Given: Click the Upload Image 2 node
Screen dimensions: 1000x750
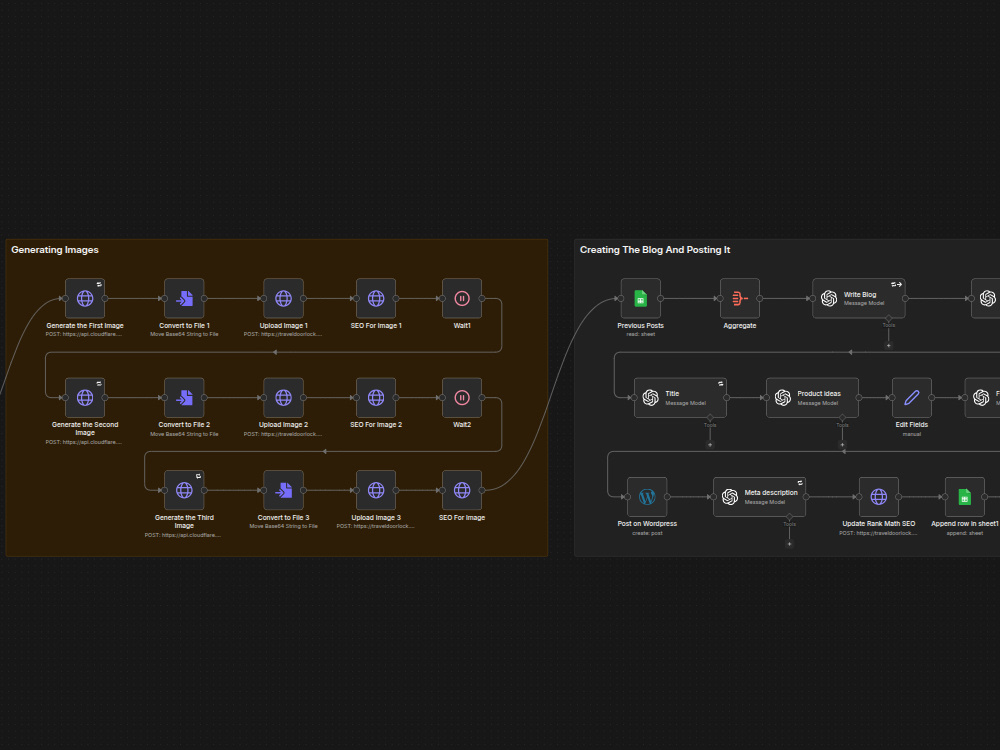Looking at the screenshot, I should (x=283, y=397).
